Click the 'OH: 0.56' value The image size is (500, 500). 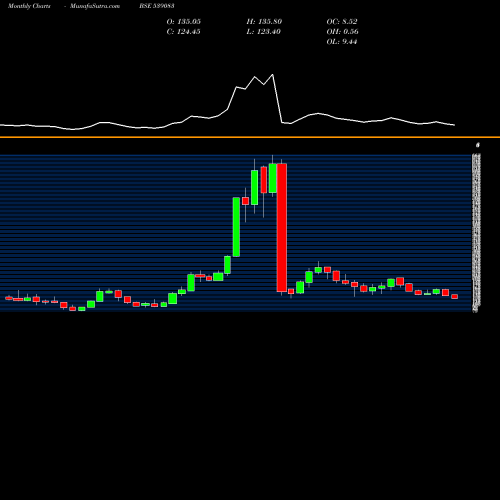pyautogui.click(x=343, y=32)
